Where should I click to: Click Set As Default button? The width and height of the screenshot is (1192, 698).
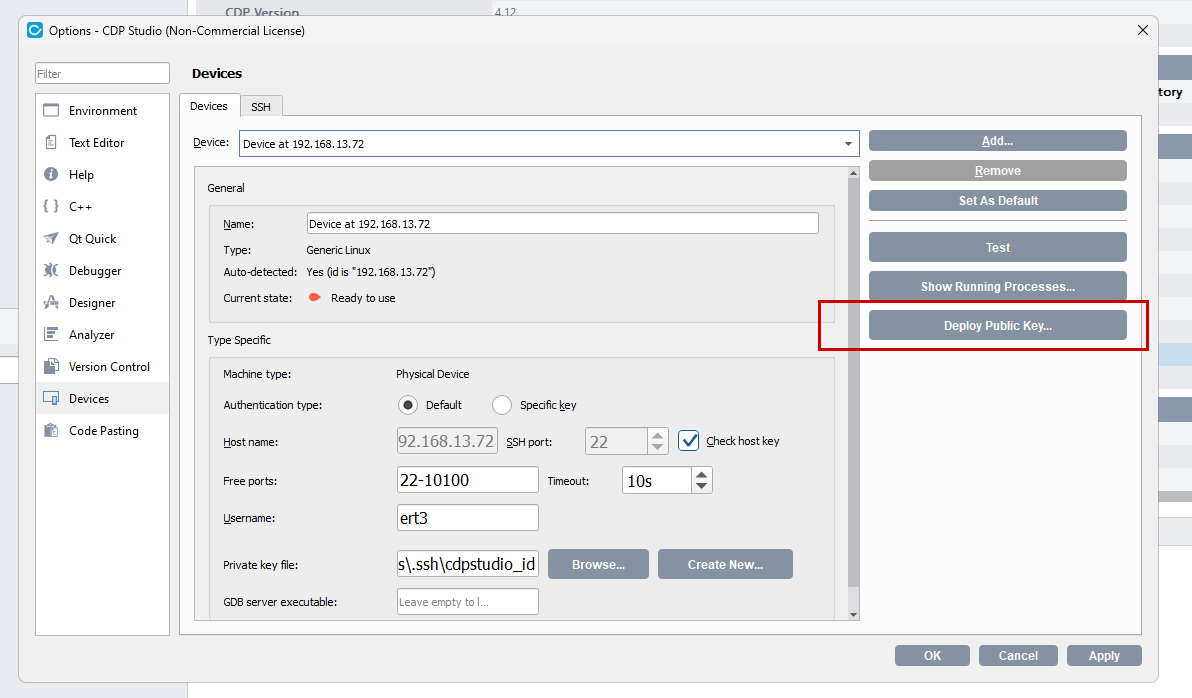click(997, 201)
